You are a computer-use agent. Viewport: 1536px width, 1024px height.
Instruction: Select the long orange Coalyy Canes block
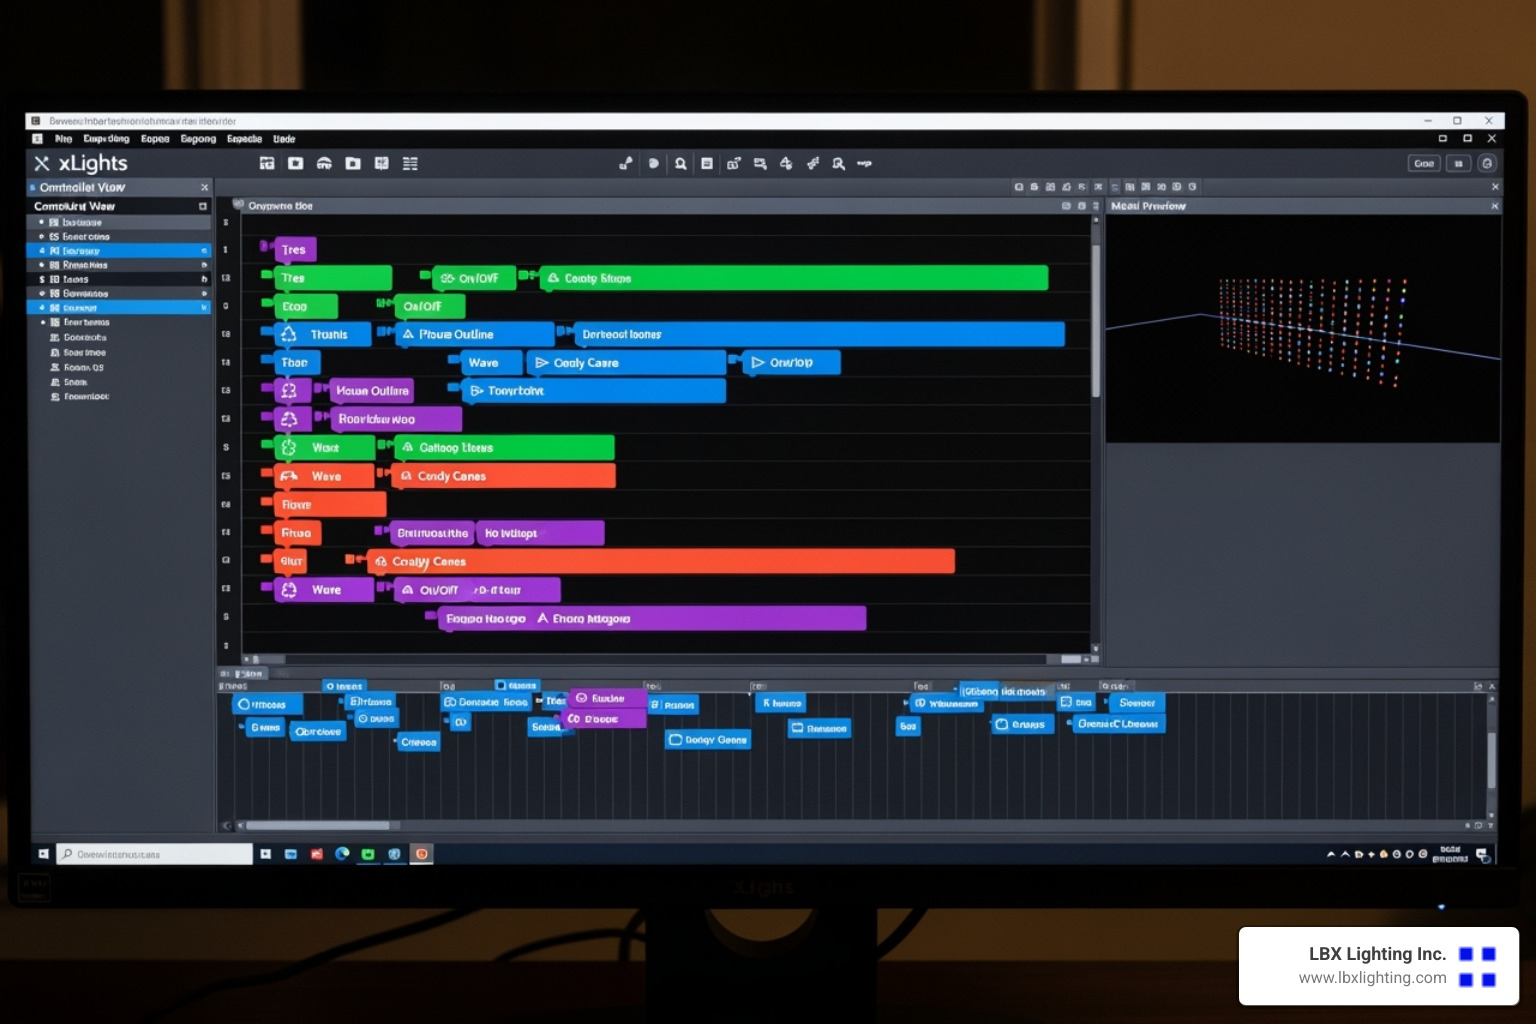[x=661, y=561]
